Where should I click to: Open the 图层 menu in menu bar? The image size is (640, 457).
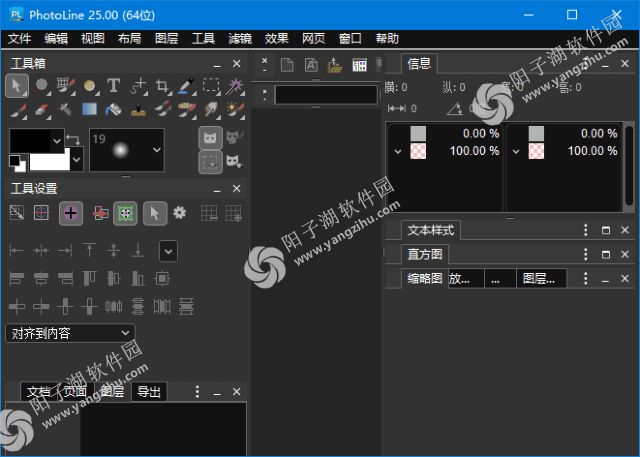(x=167, y=38)
